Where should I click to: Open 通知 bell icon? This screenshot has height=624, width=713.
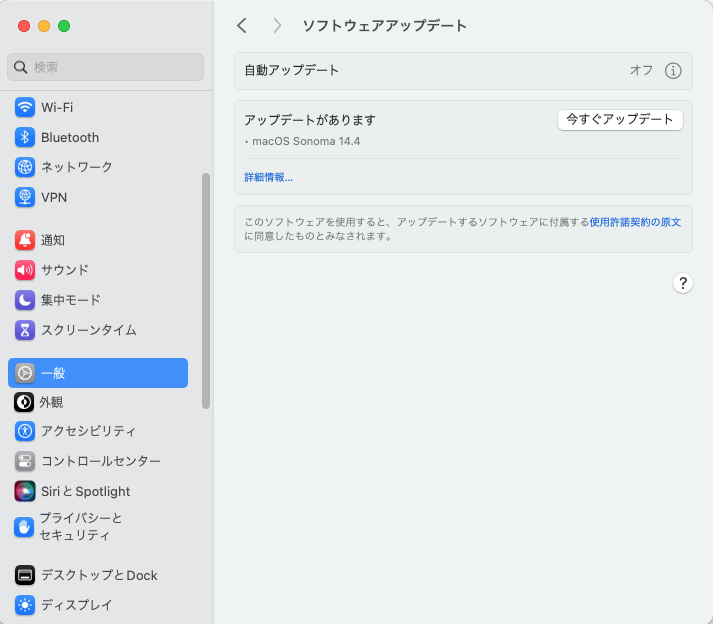pyautogui.click(x=25, y=240)
